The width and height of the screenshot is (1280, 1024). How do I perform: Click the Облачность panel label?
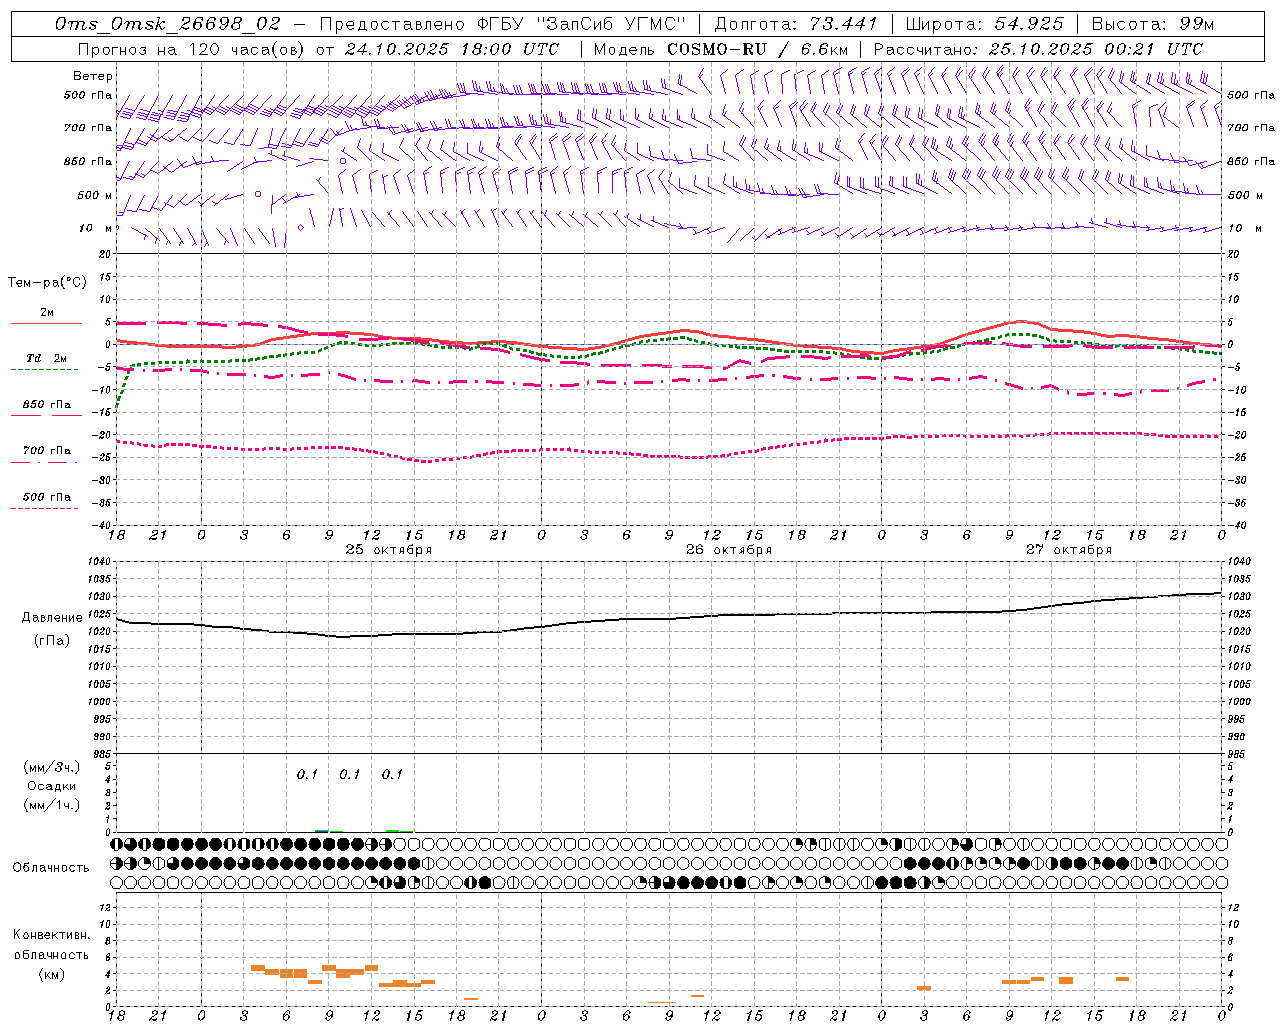coord(51,867)
